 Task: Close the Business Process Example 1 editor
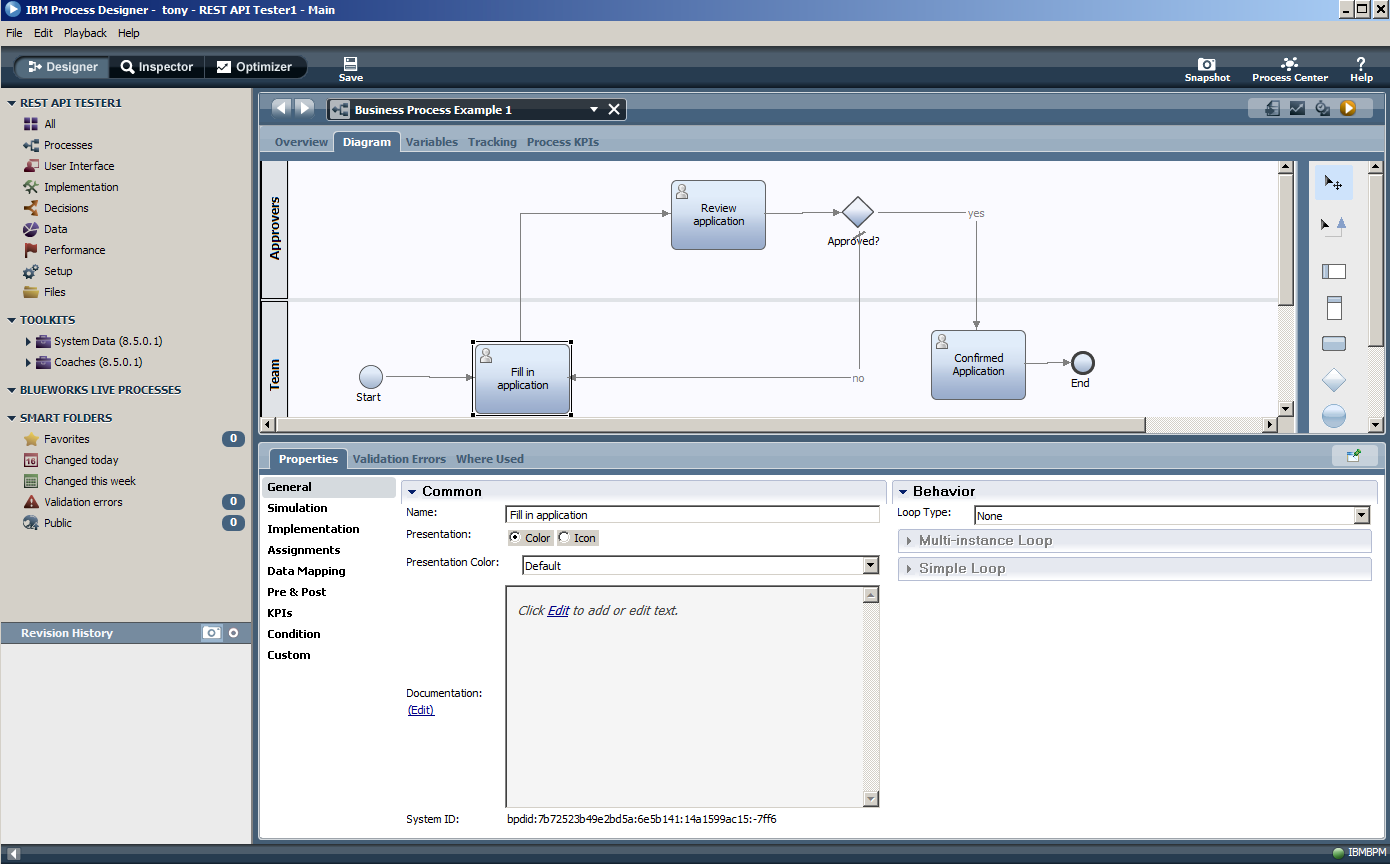click(x=614, y=109)
